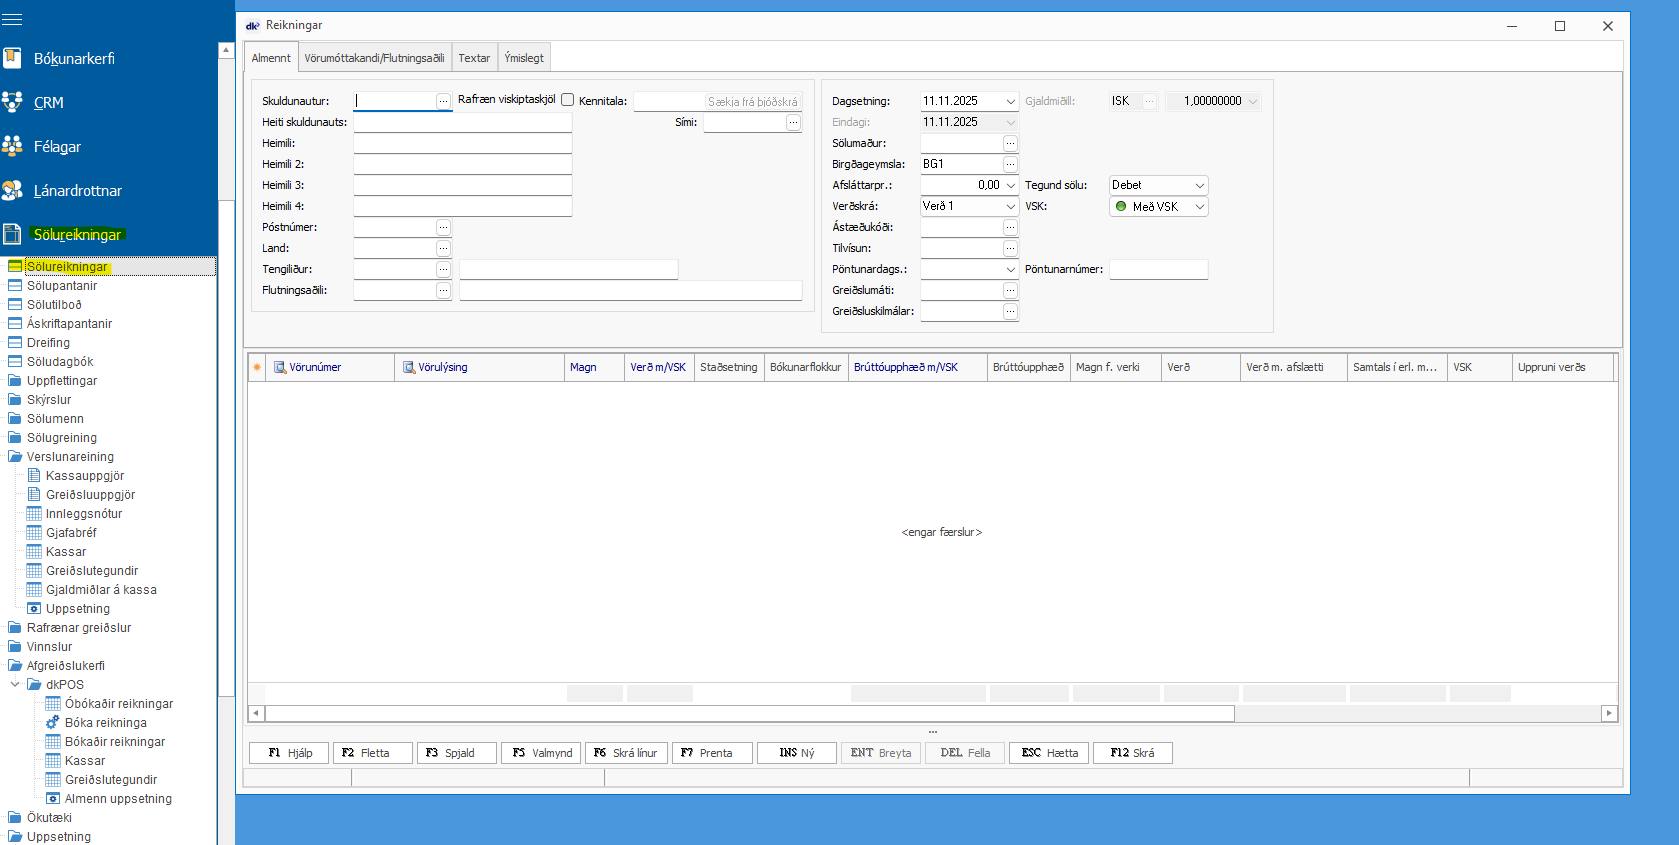Enable the Rafræn viðskiptaskjöl checkbox
The height and width of the screenshot is (845, 1679).
[568, 100]
